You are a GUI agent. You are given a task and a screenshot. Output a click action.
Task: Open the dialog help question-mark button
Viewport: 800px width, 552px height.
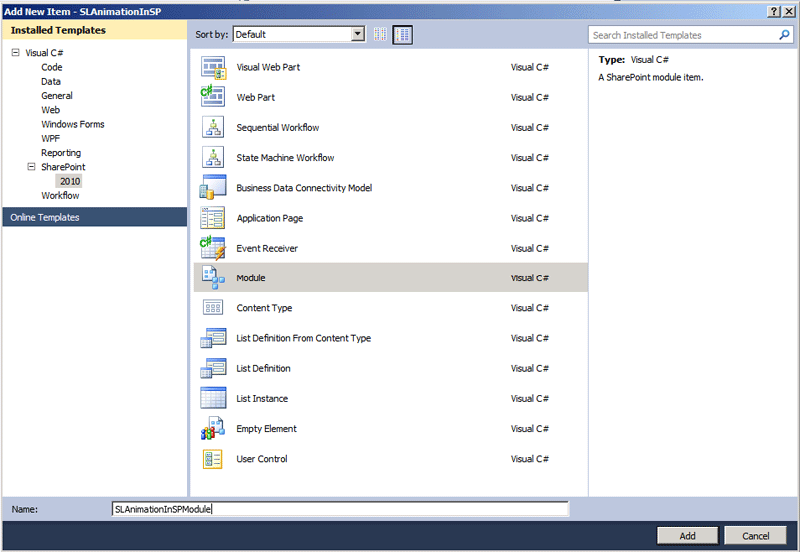(x=774, y=11)
